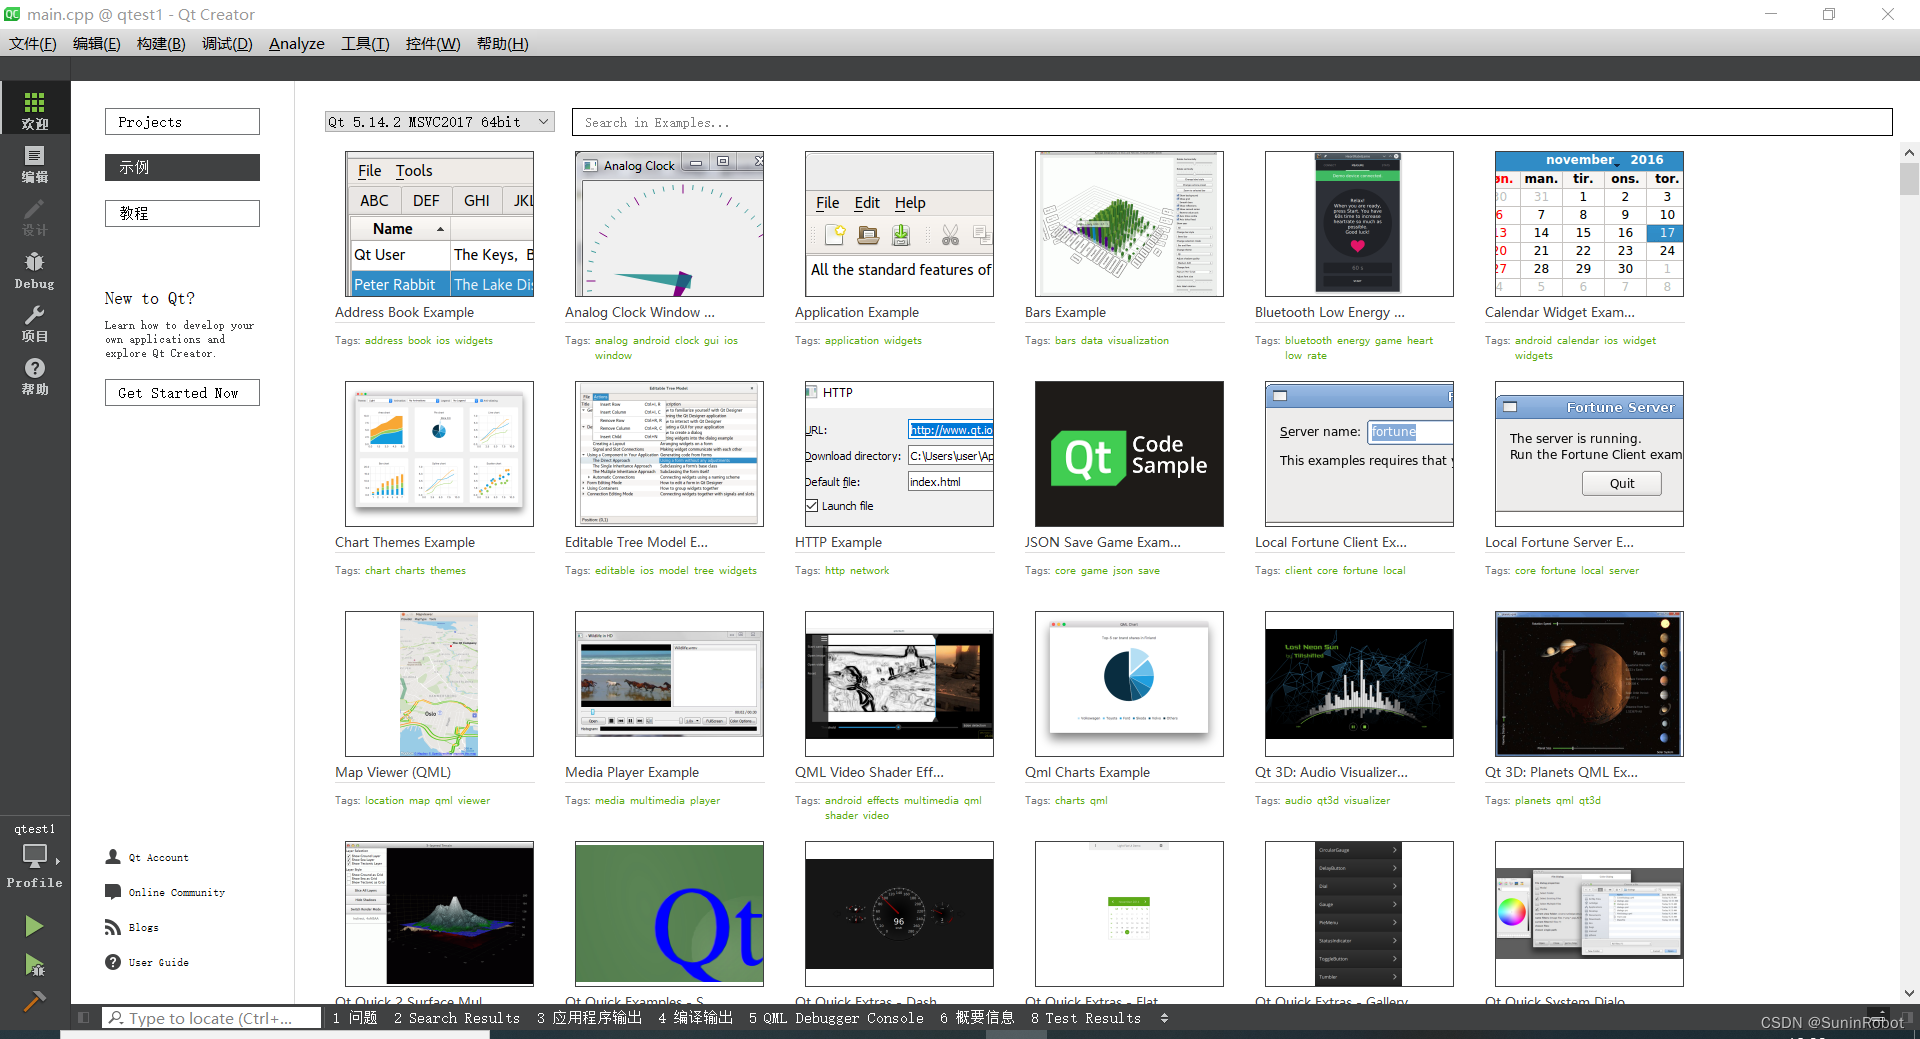Open the 文件(F) menu
The height and width of the screenshot is (1039, 1920).
[33, 44]
